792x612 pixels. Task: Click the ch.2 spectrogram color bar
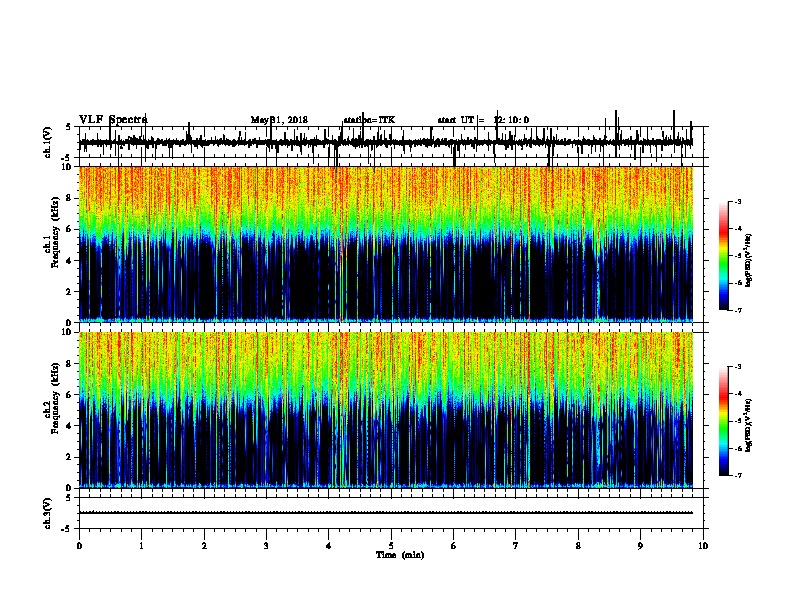click(x=724, y=421)
